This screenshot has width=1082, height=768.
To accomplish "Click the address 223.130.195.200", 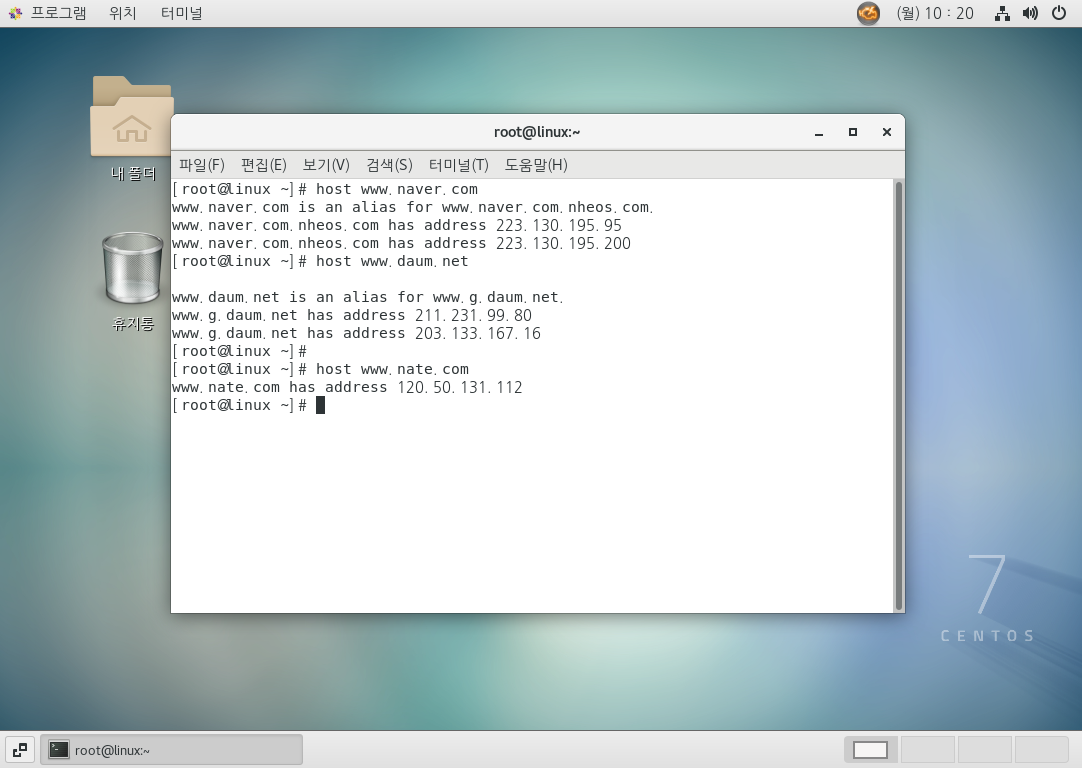I will point(563,243).
